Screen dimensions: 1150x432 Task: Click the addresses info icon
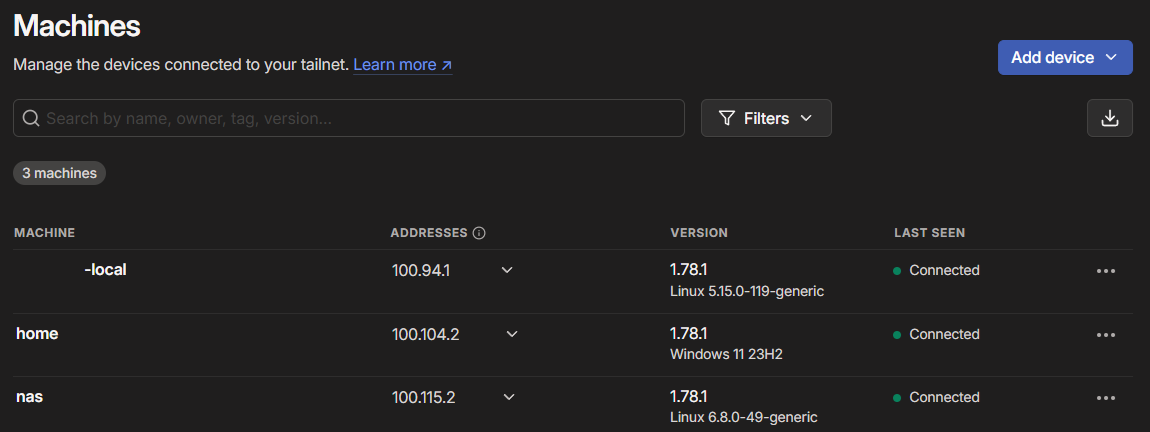coord(479,233)
